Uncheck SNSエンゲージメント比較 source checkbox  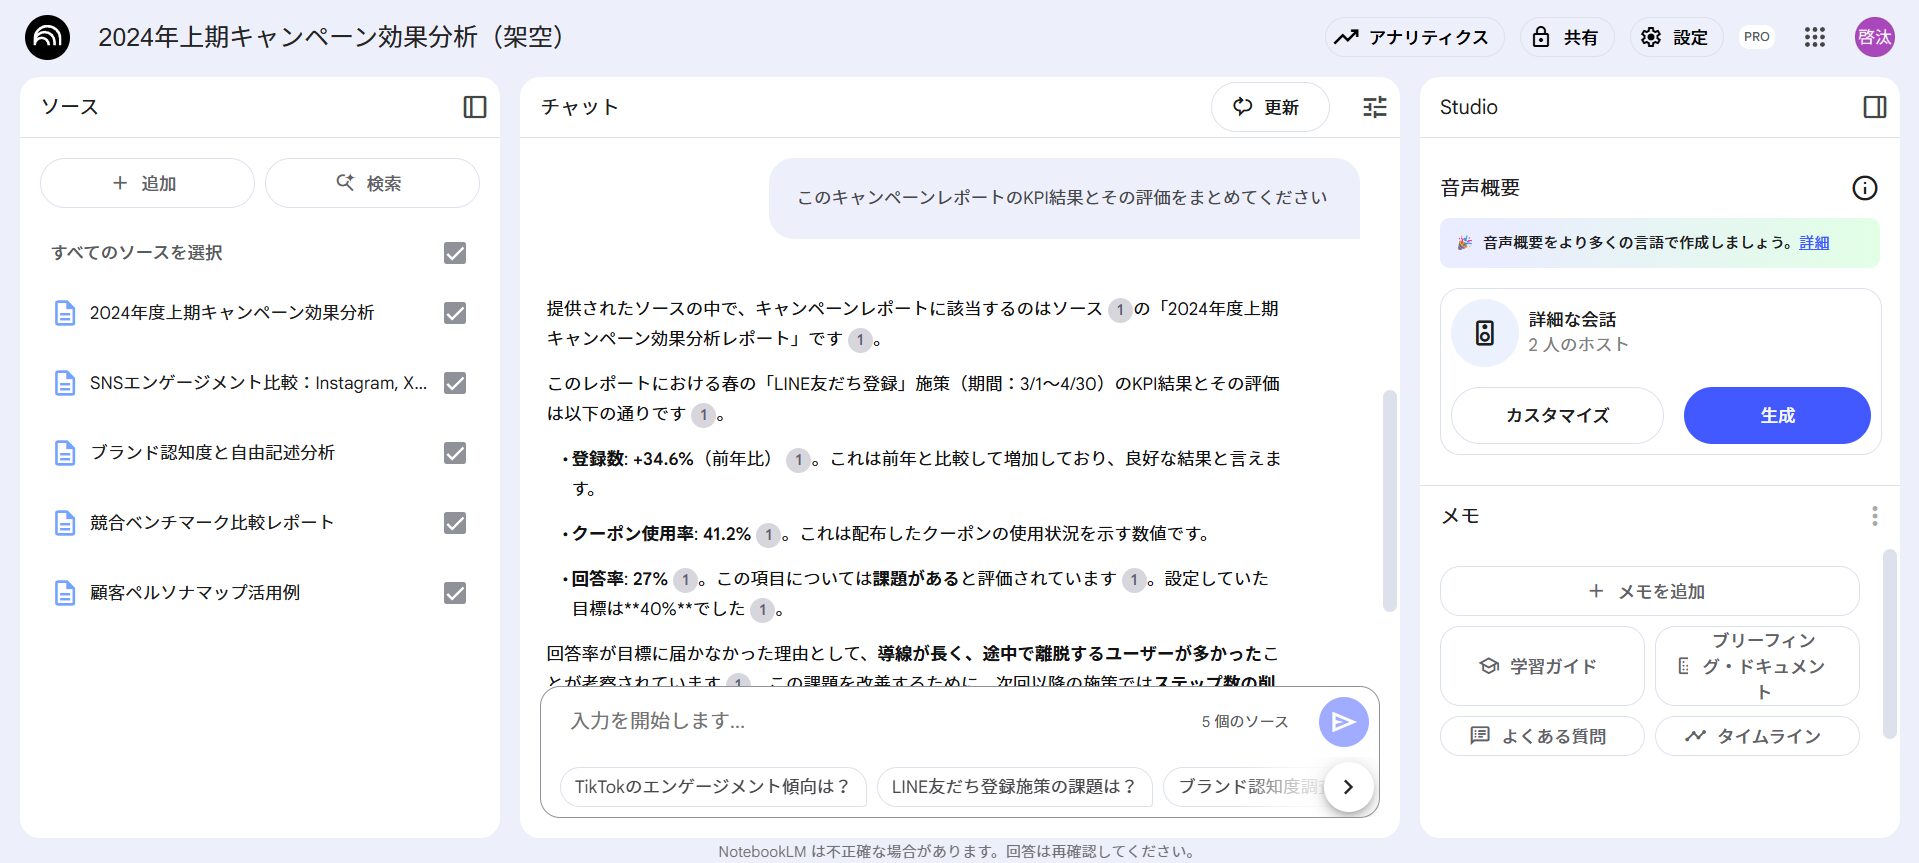pos(455,383)
